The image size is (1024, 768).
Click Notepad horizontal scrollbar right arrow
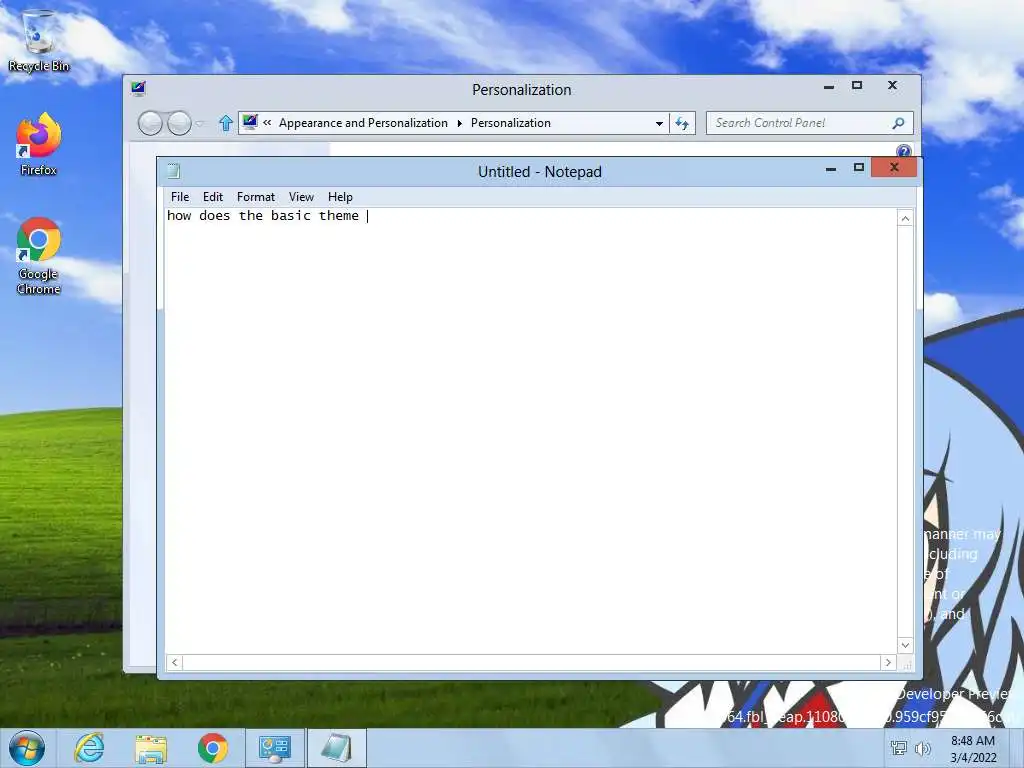click(888, 662)
